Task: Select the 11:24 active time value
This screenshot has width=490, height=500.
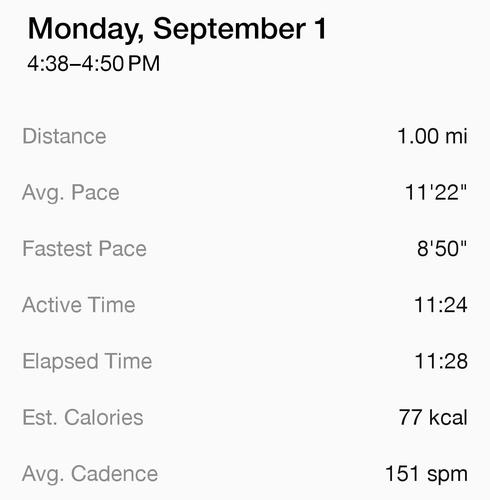Action: click(x=440, y=305)
